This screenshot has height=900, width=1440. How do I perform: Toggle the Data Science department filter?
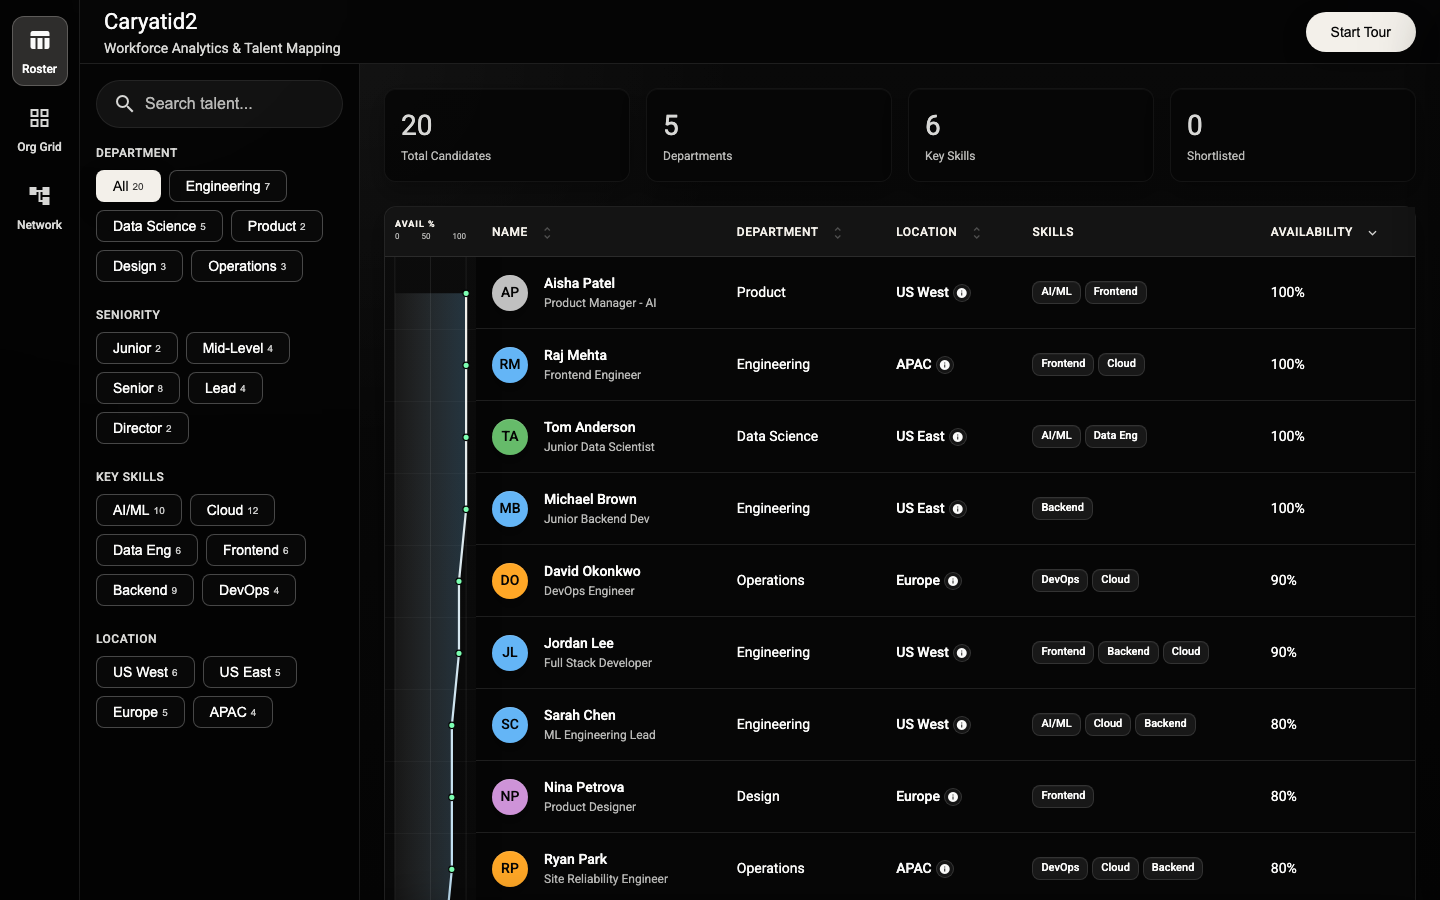click(159, 226)
